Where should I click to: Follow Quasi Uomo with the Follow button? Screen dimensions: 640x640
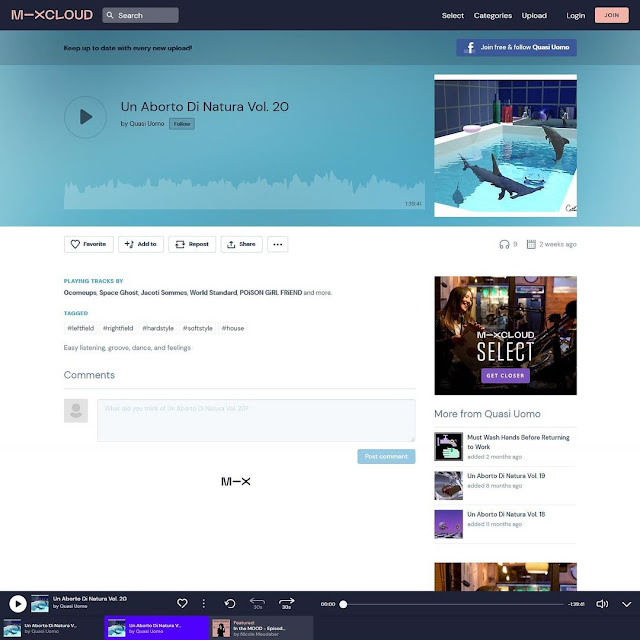[182, 124]
